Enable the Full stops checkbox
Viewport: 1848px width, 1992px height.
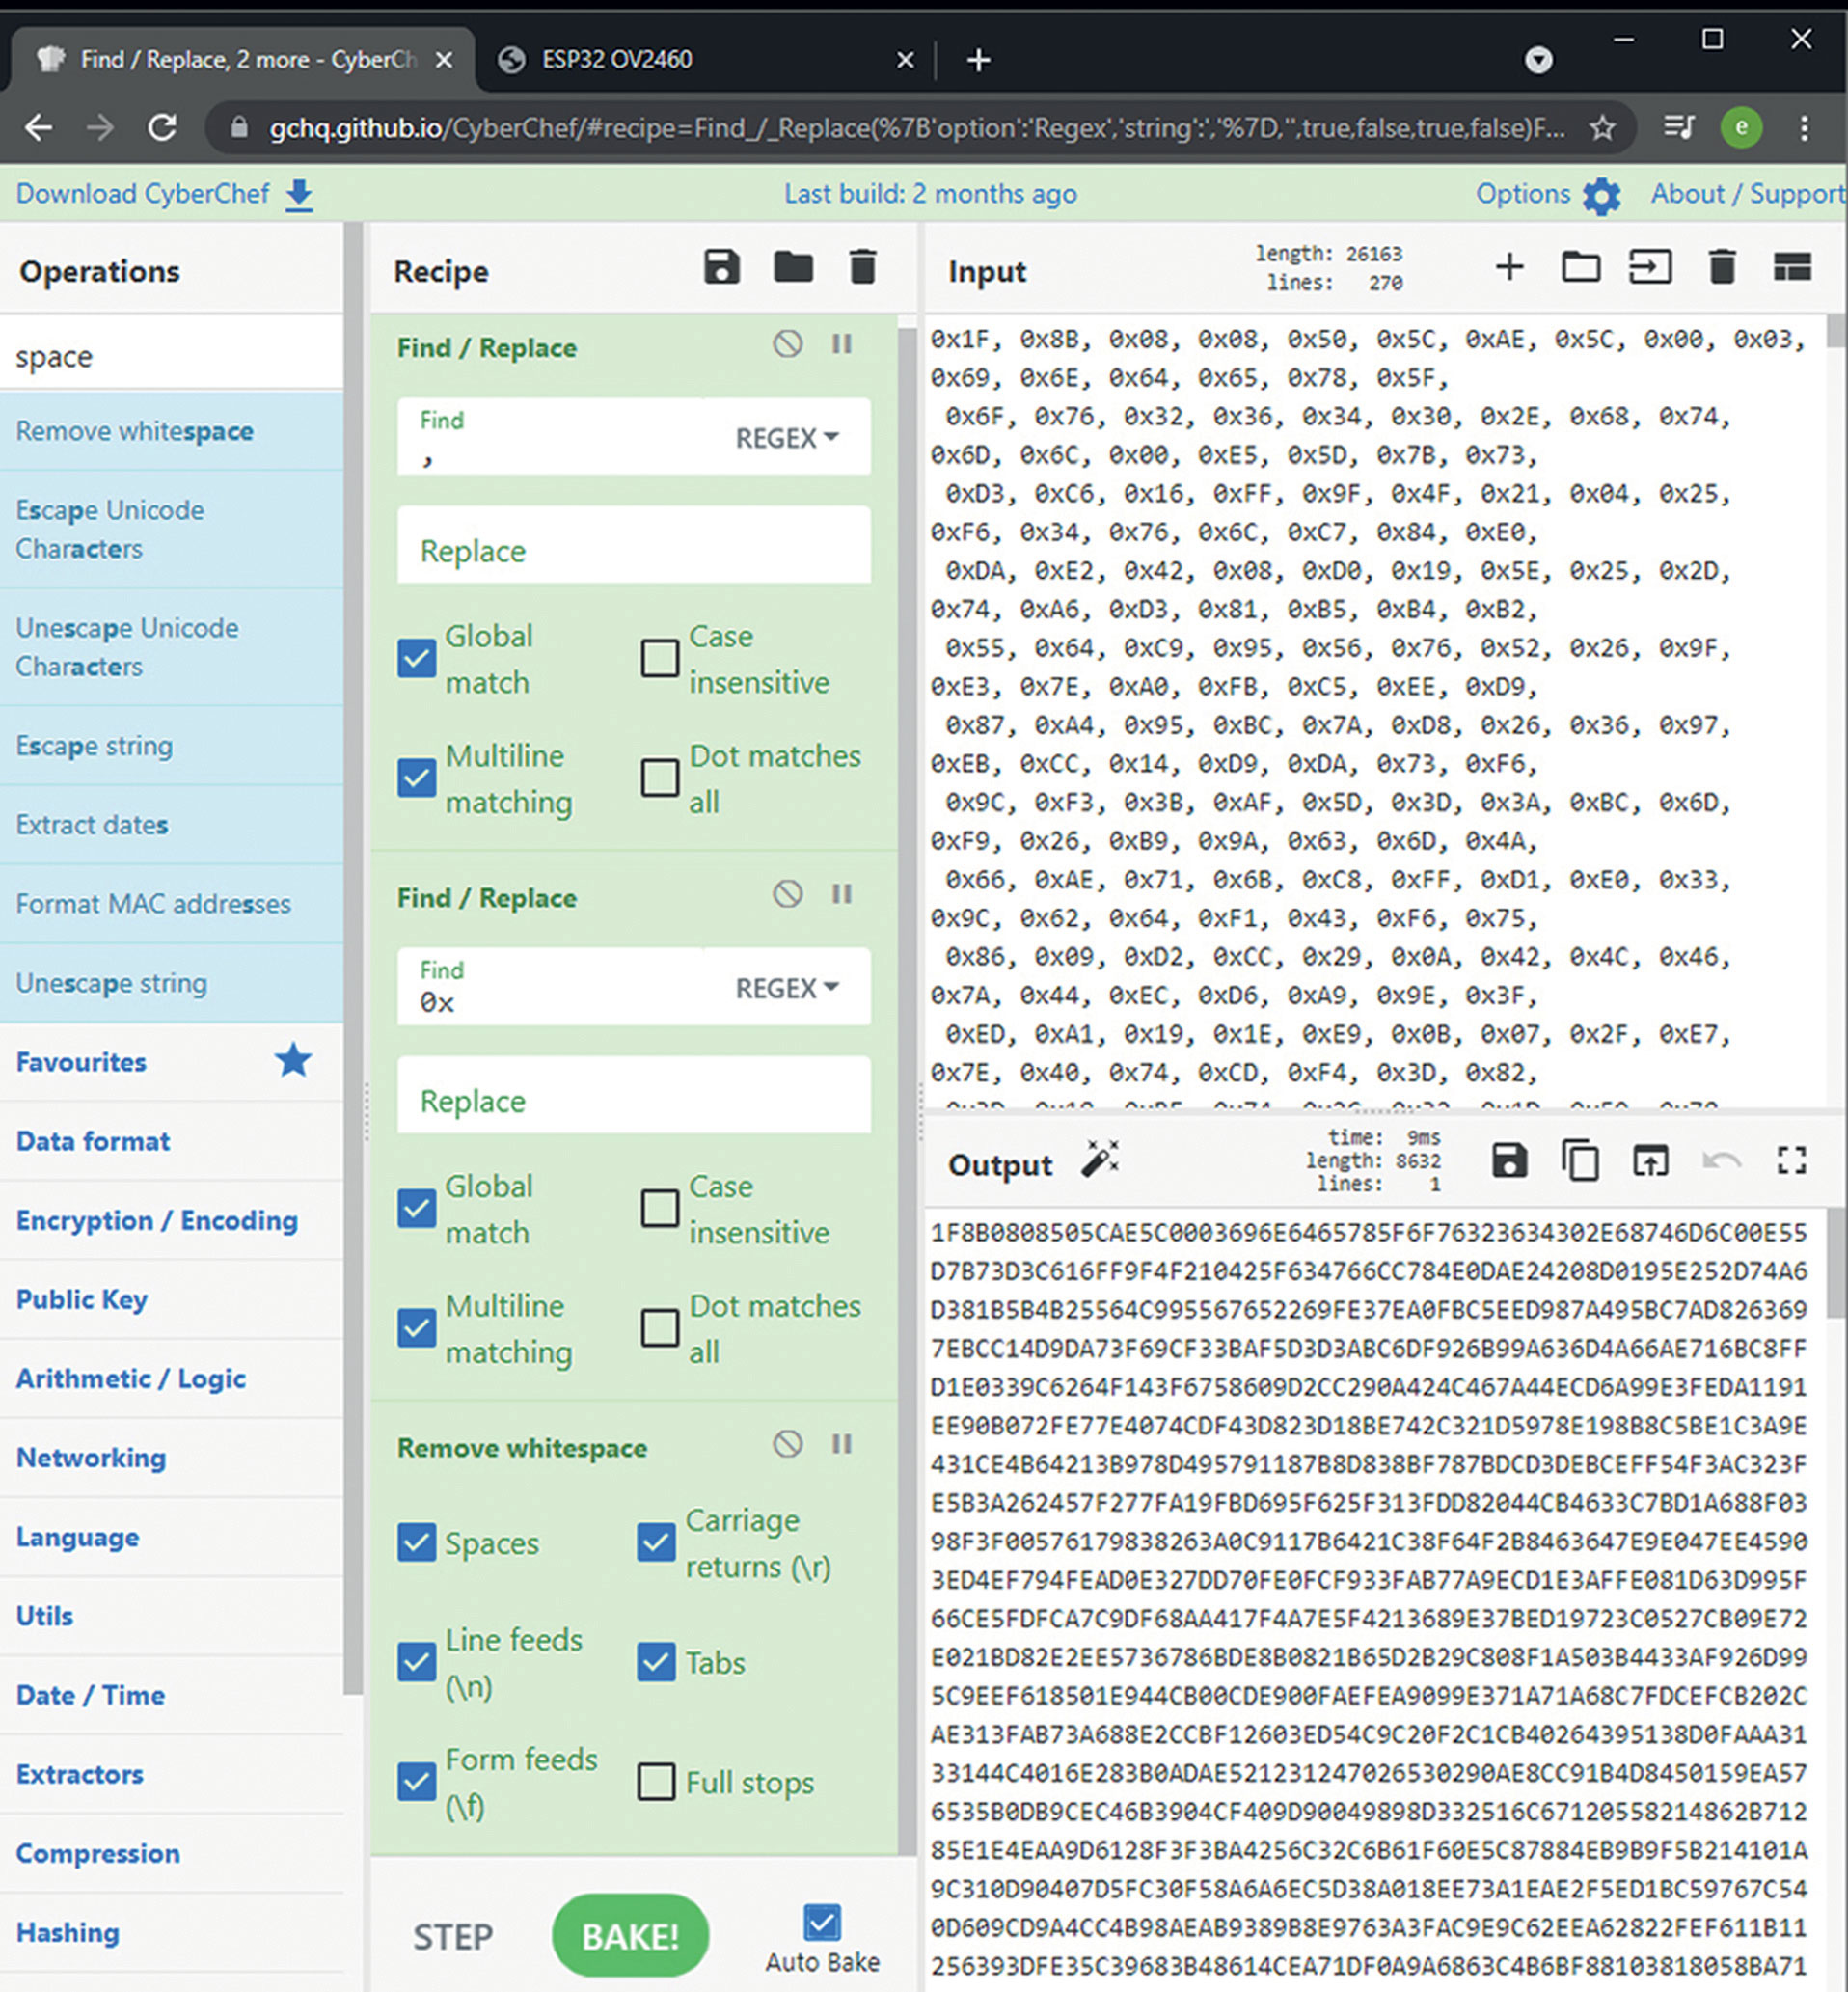click(x=656, y=1782)
